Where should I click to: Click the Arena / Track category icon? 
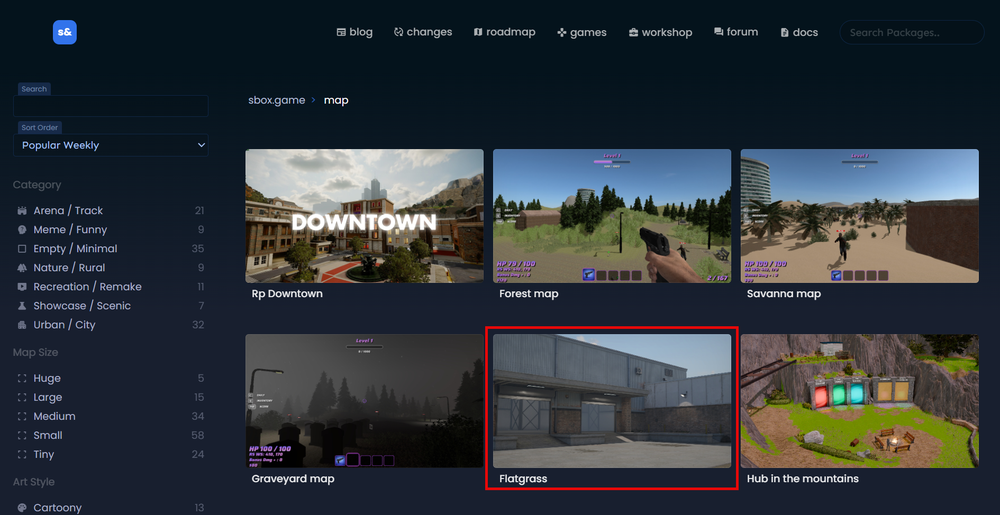[22, 210]
